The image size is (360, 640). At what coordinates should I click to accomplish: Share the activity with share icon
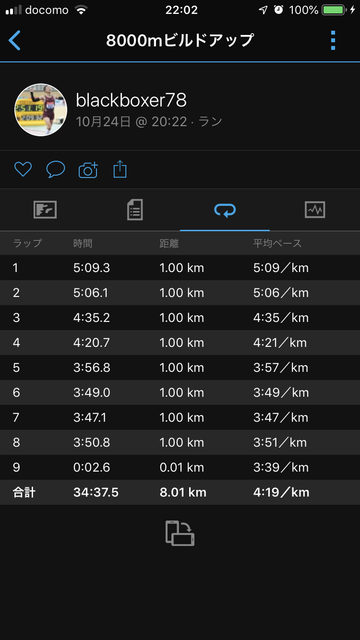pyautogui.click(x=120, y=169)
